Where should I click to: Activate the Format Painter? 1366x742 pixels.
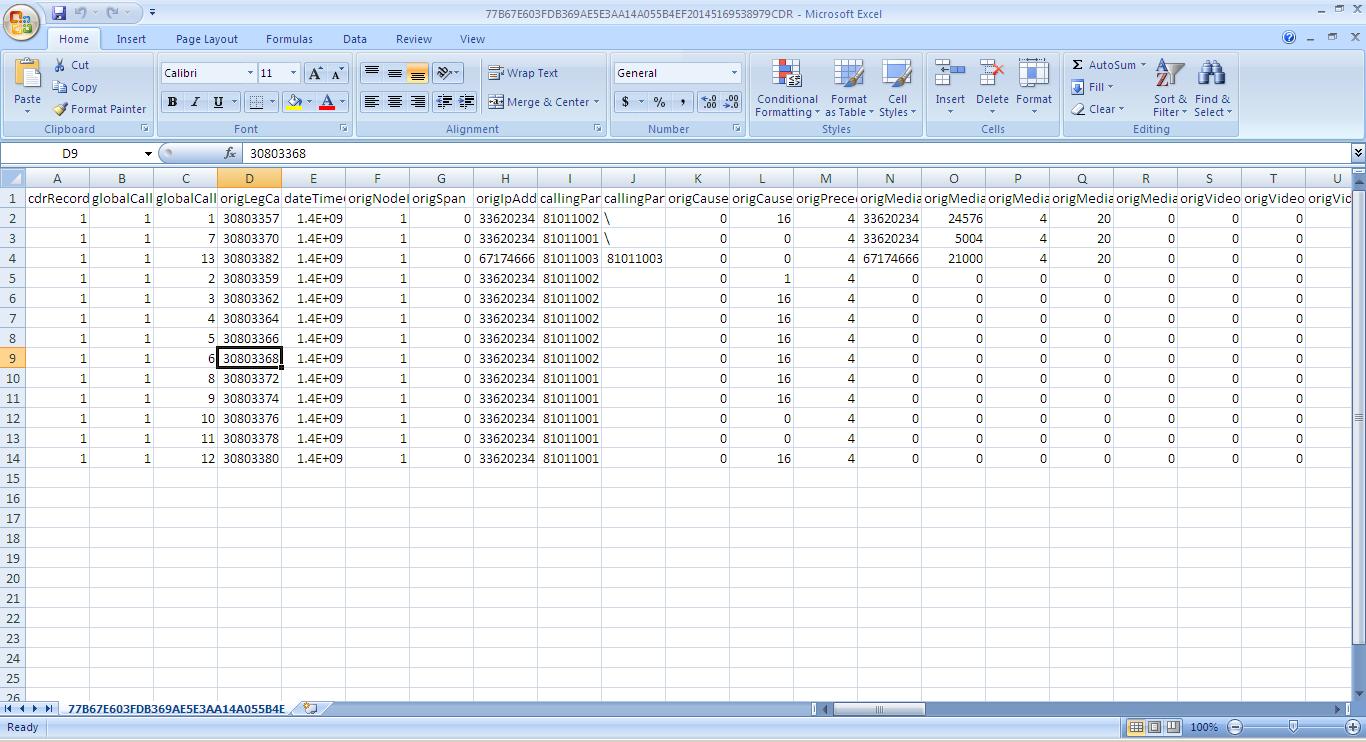point(100,109)
